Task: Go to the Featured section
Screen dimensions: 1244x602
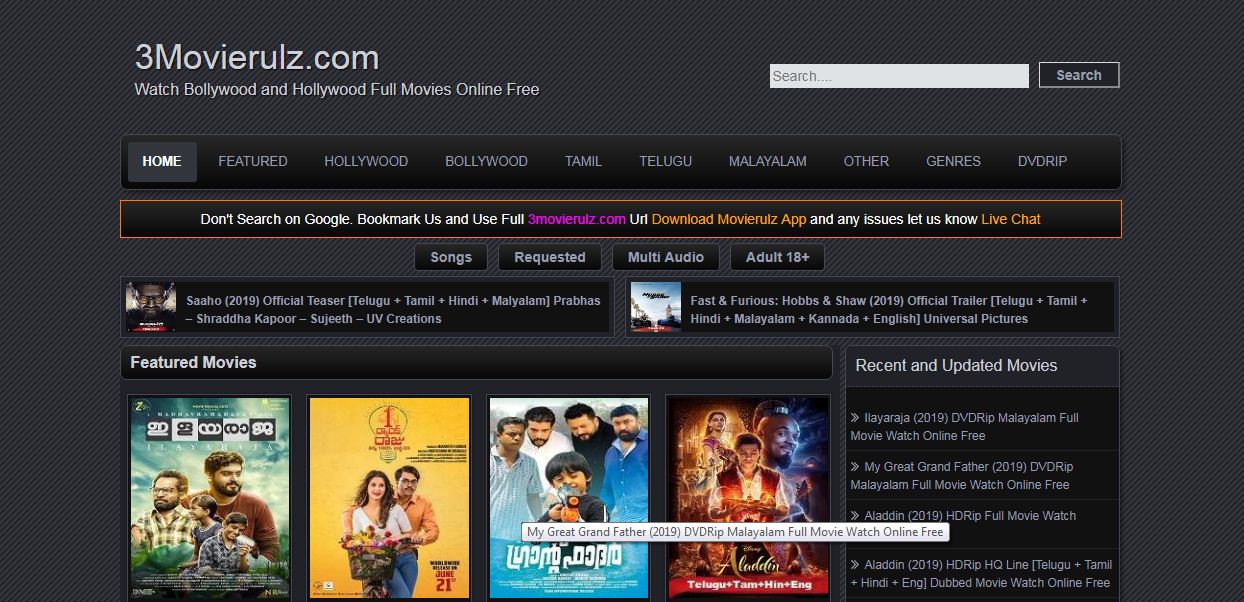Action: pos(253,161)
